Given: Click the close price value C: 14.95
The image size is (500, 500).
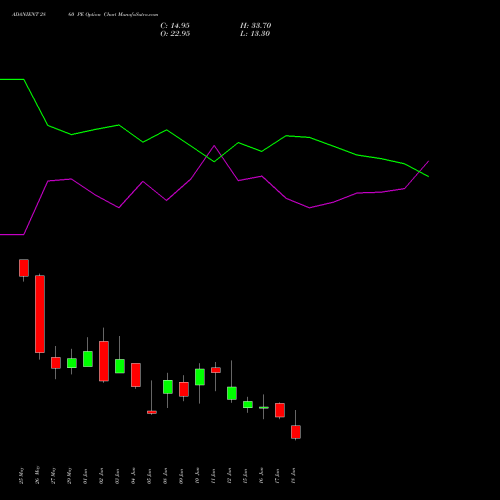Looking at the screenshot, I should [x=175, y=26].
